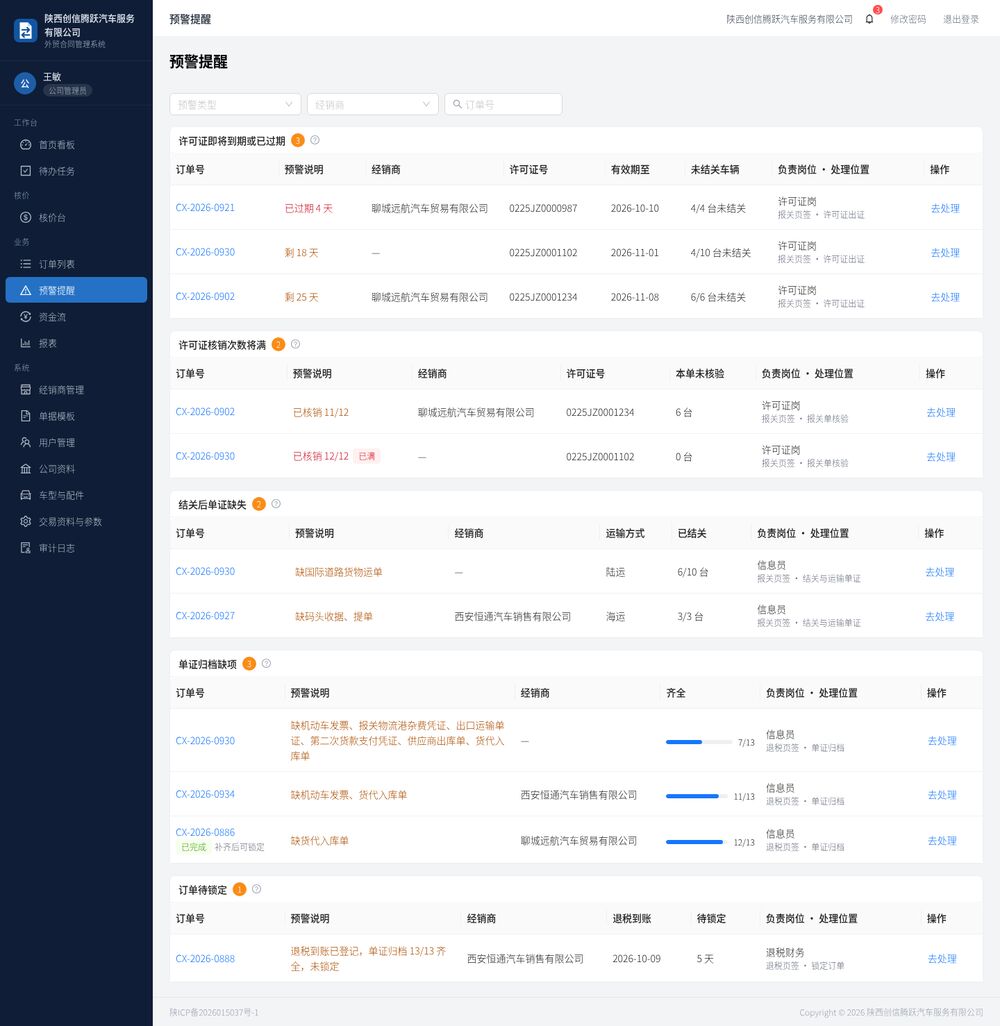Click 去处理 for order CX-2026-0888
The height and width of the screenshot is (1026, 1000).
click(x=942, y=959)
